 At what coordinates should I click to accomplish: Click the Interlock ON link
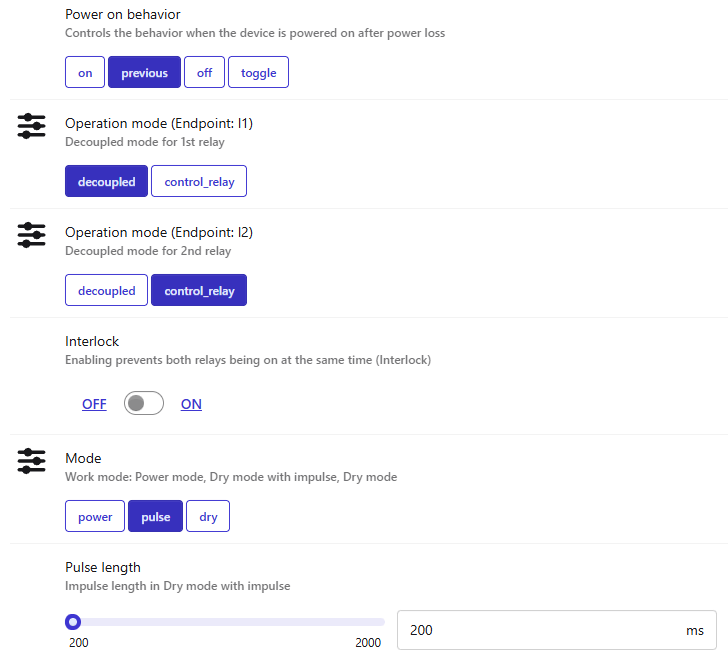click(191, 404)
